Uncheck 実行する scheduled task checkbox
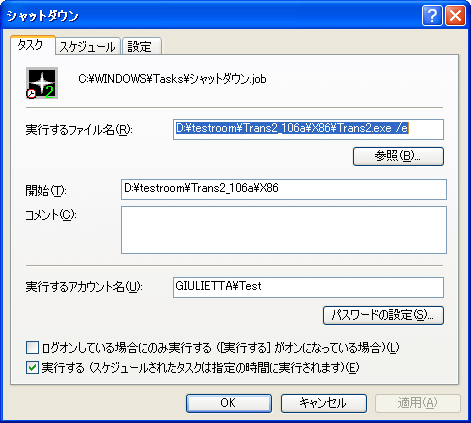 [32, 368]
